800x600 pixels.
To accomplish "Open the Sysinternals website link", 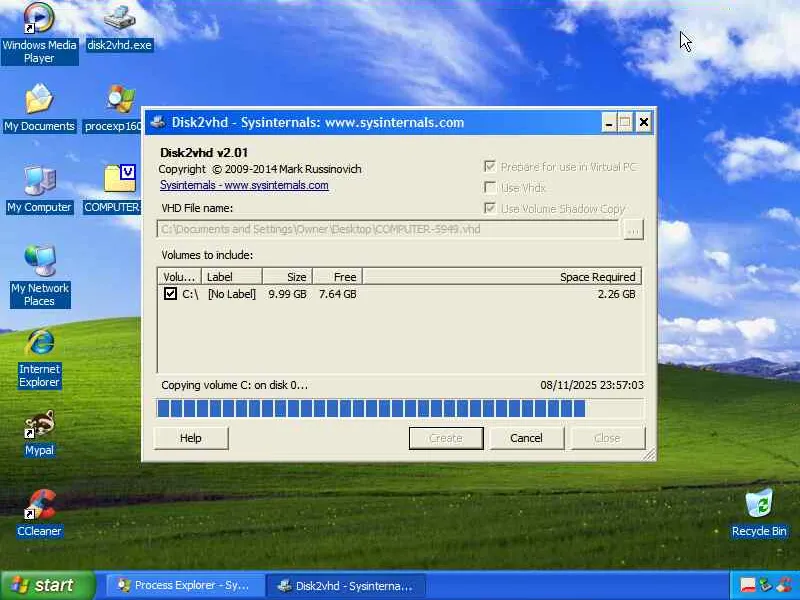I will [244, 185].
